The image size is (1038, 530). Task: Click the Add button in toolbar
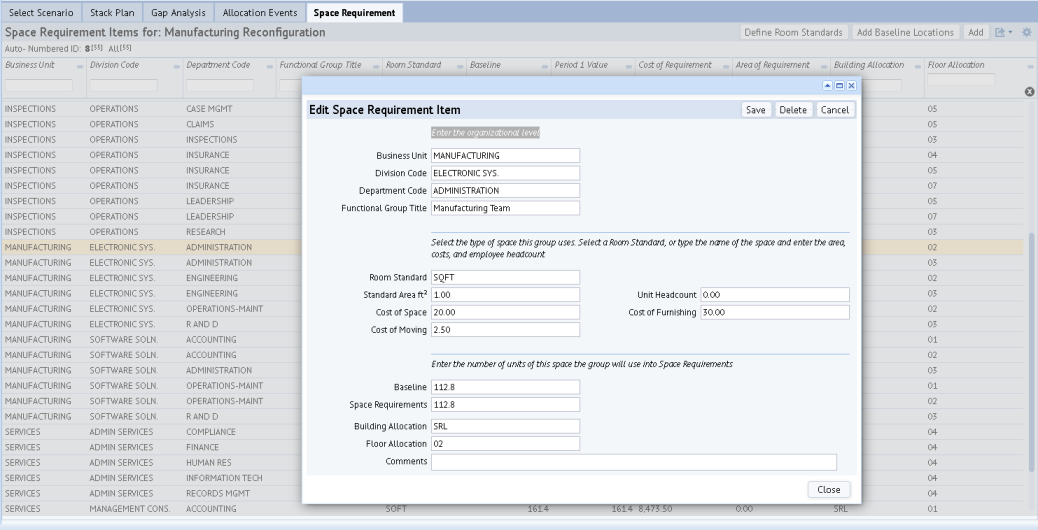[x=975, y=32]
